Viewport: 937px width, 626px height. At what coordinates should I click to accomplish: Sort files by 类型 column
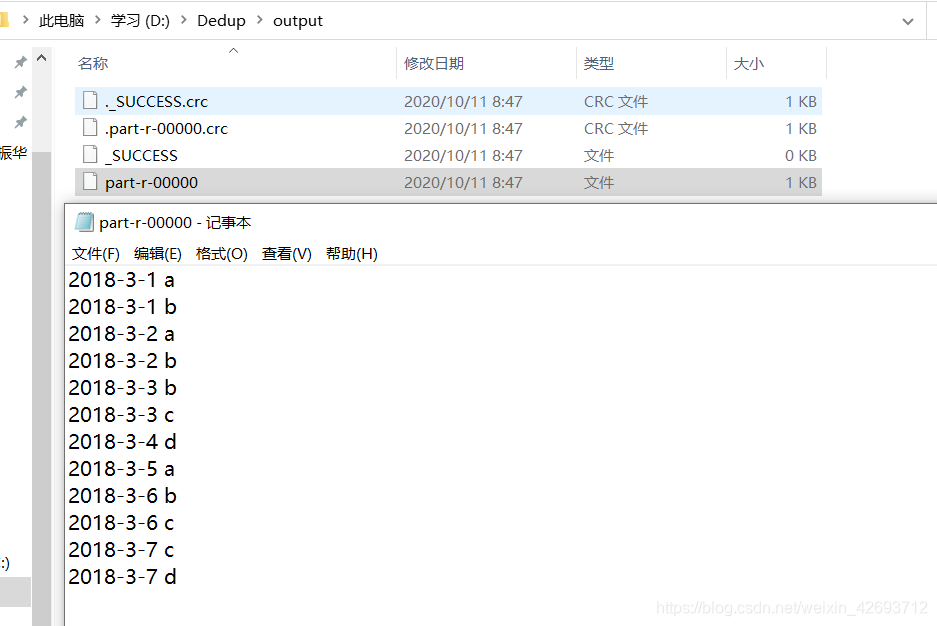coord(599,63)
